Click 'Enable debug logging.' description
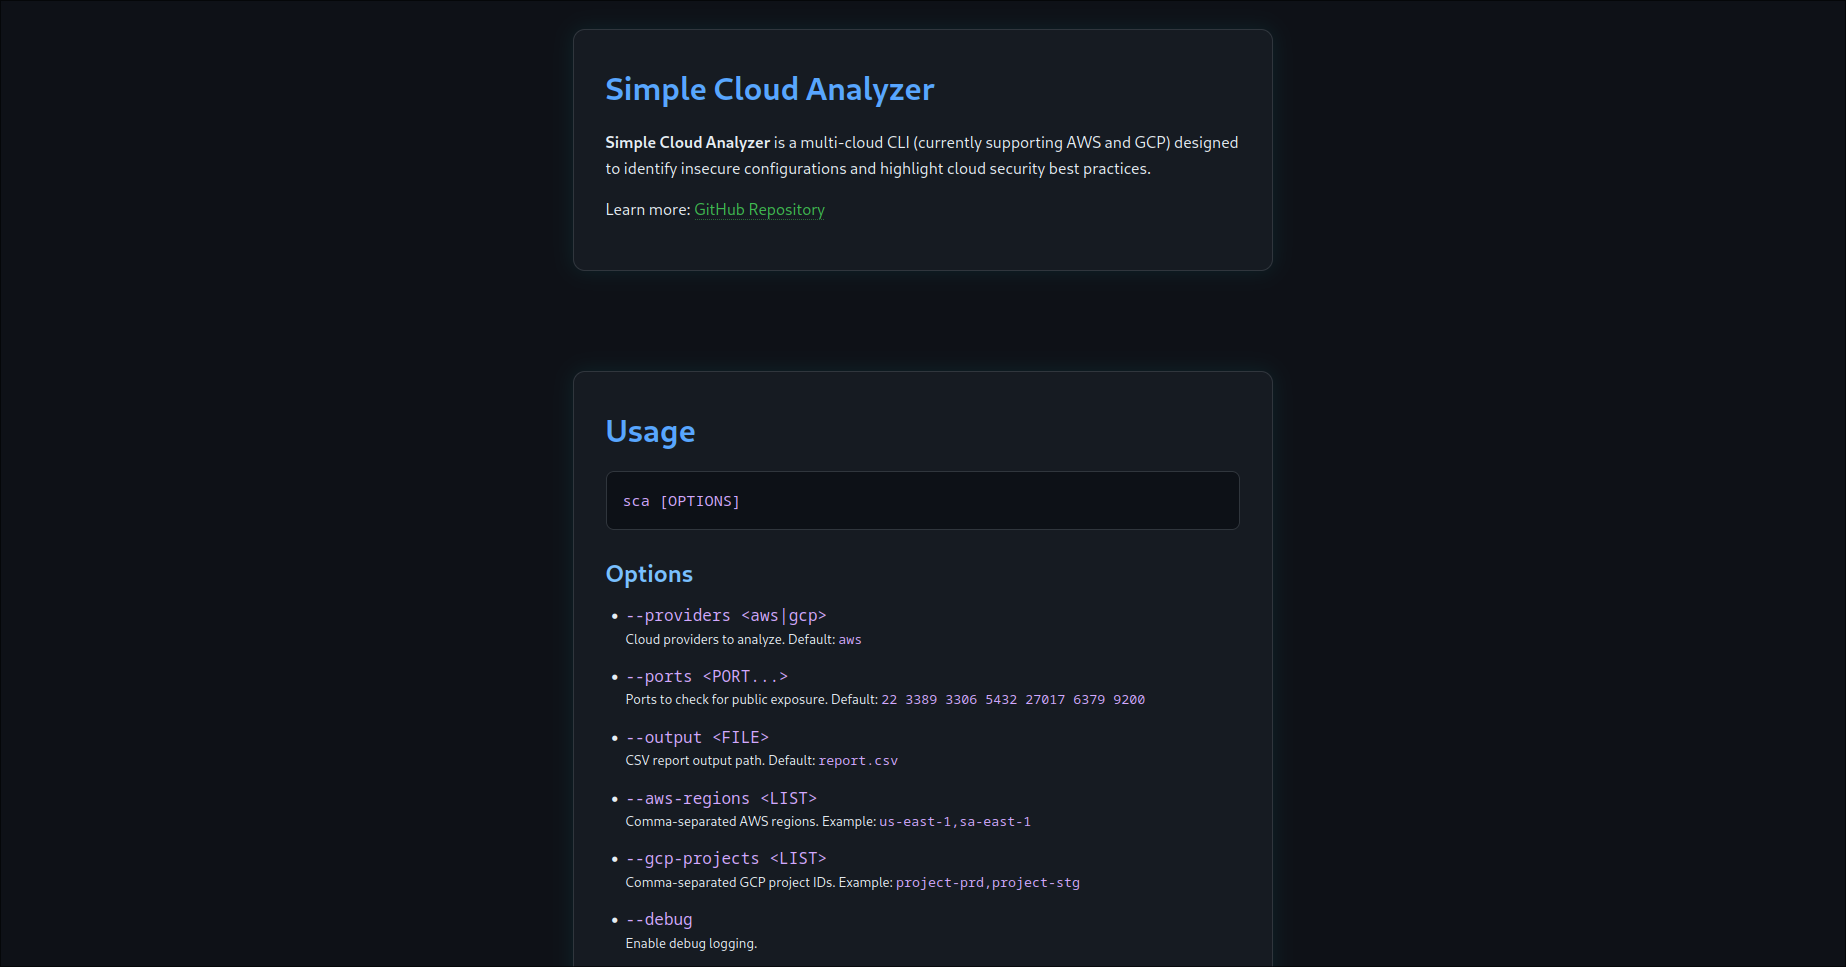1846x967 pixels. pyautogui.click(x=691, y=943)
